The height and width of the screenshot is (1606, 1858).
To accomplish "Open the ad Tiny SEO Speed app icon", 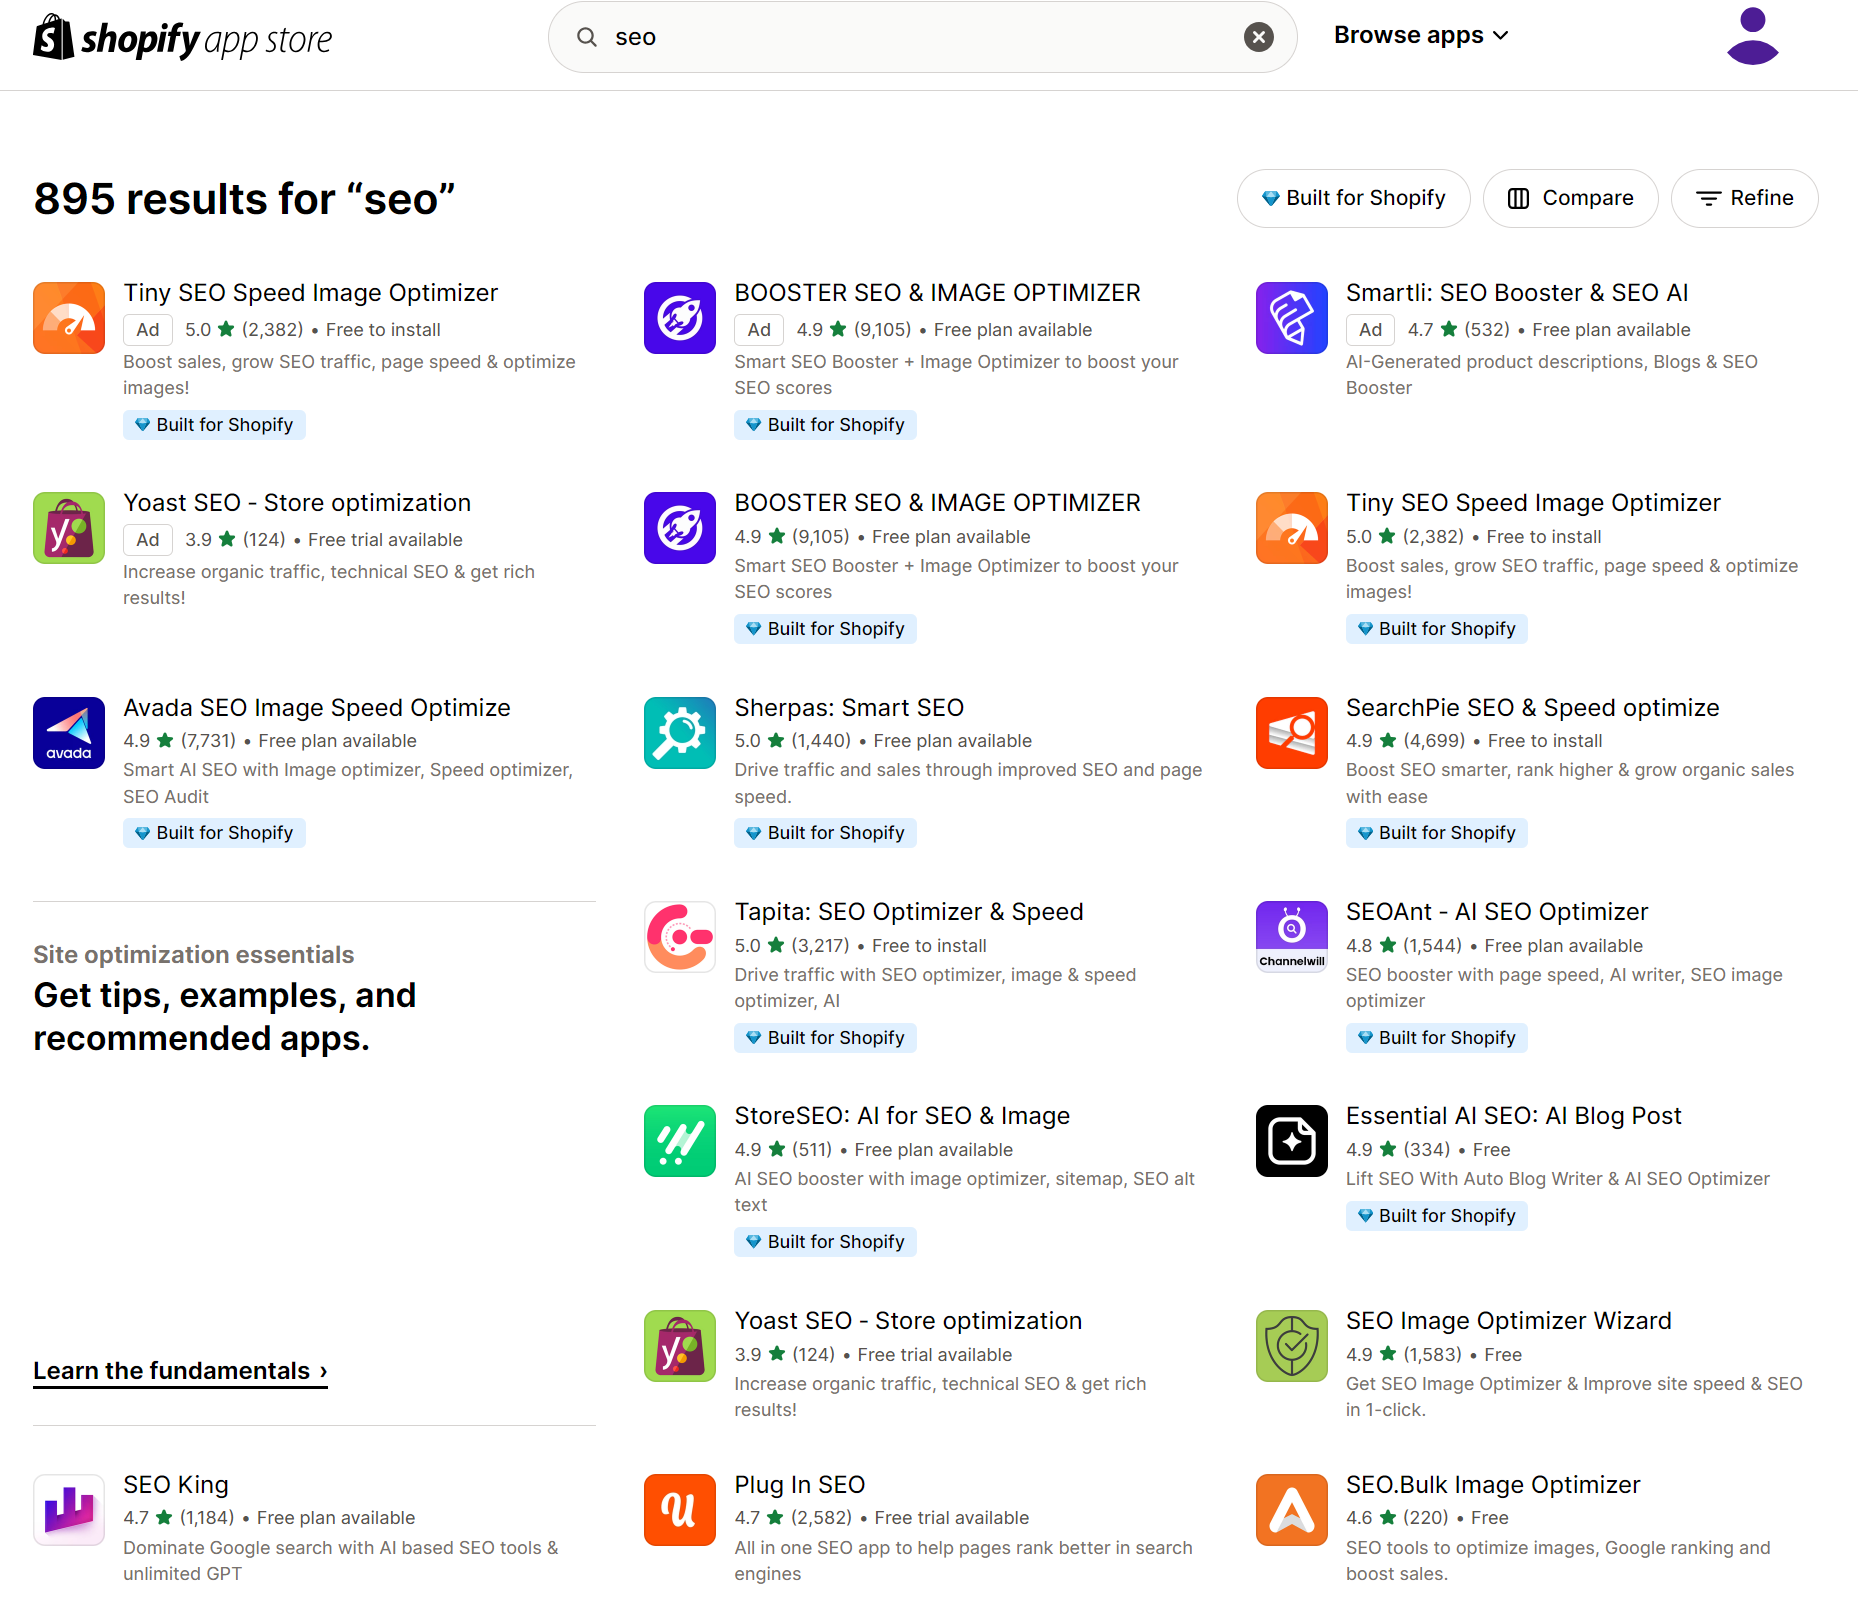I will [x=69, y=318].
